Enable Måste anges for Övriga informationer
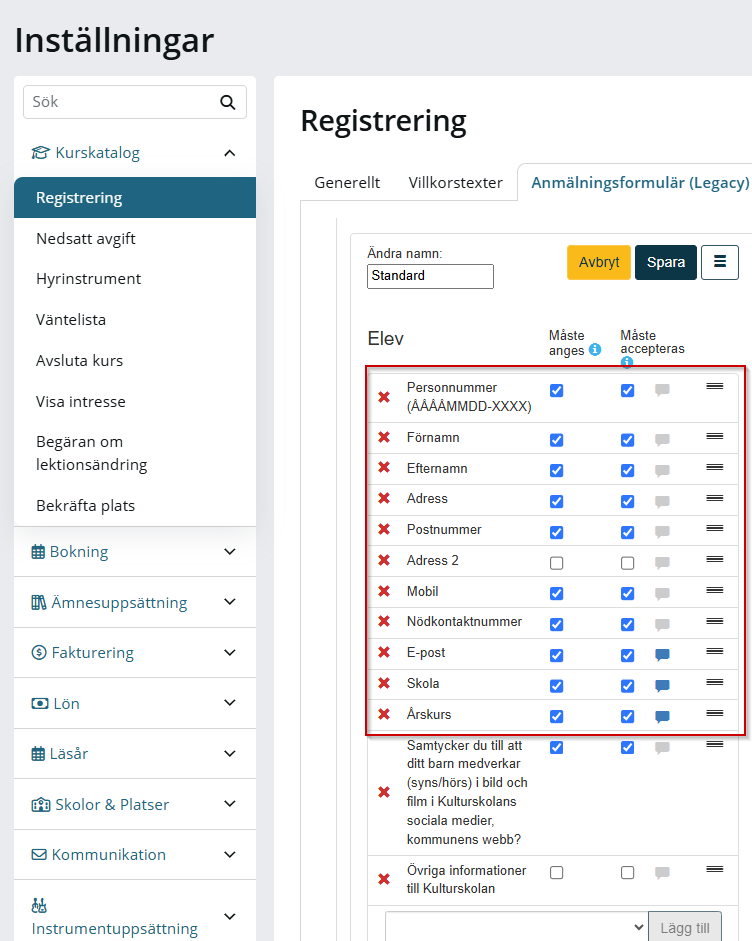The width and height of the screenshot is (752, 941). pyautogui.click(x=556, y=873)
